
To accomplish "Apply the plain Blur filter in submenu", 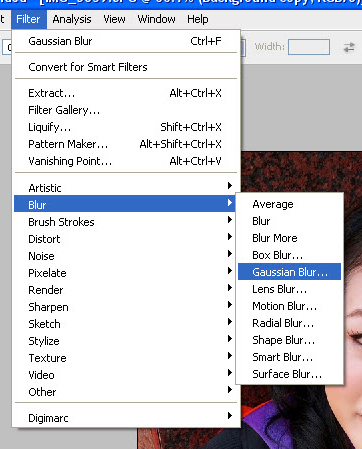I will (289, 221).
